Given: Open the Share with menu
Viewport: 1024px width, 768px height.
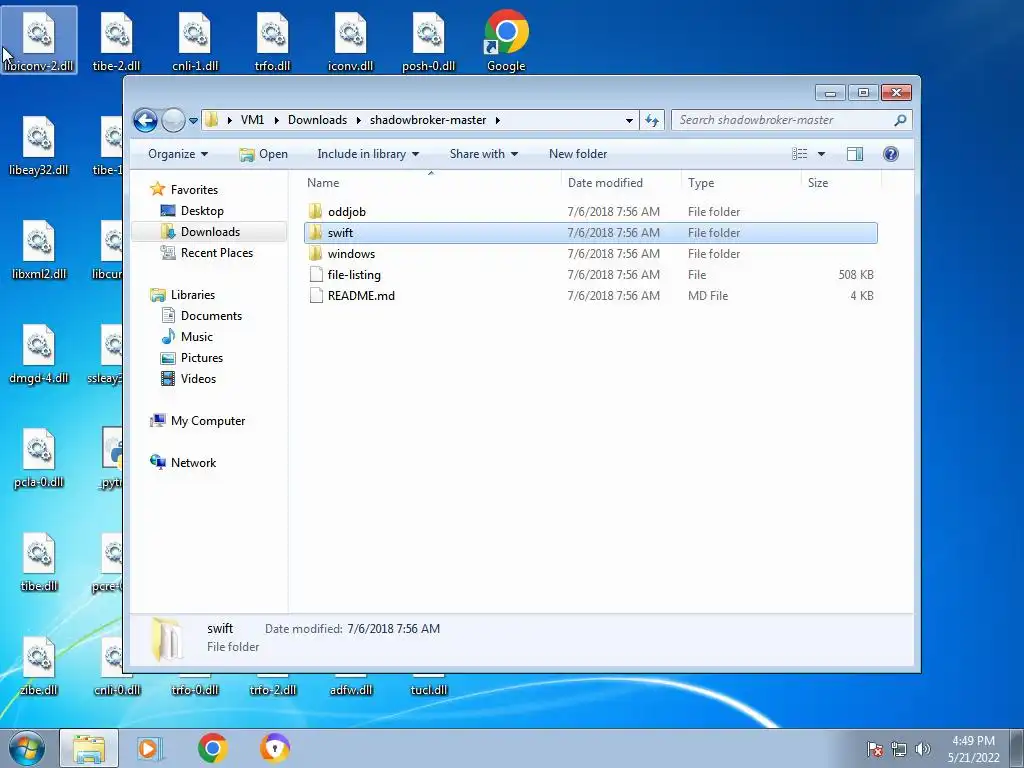Looking at the screenshot, I should point(483,154).
